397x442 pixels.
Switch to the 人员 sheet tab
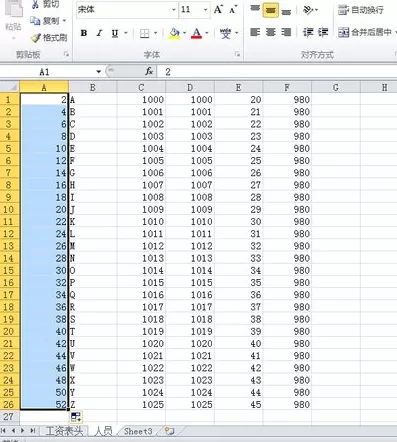pos(103,431)
